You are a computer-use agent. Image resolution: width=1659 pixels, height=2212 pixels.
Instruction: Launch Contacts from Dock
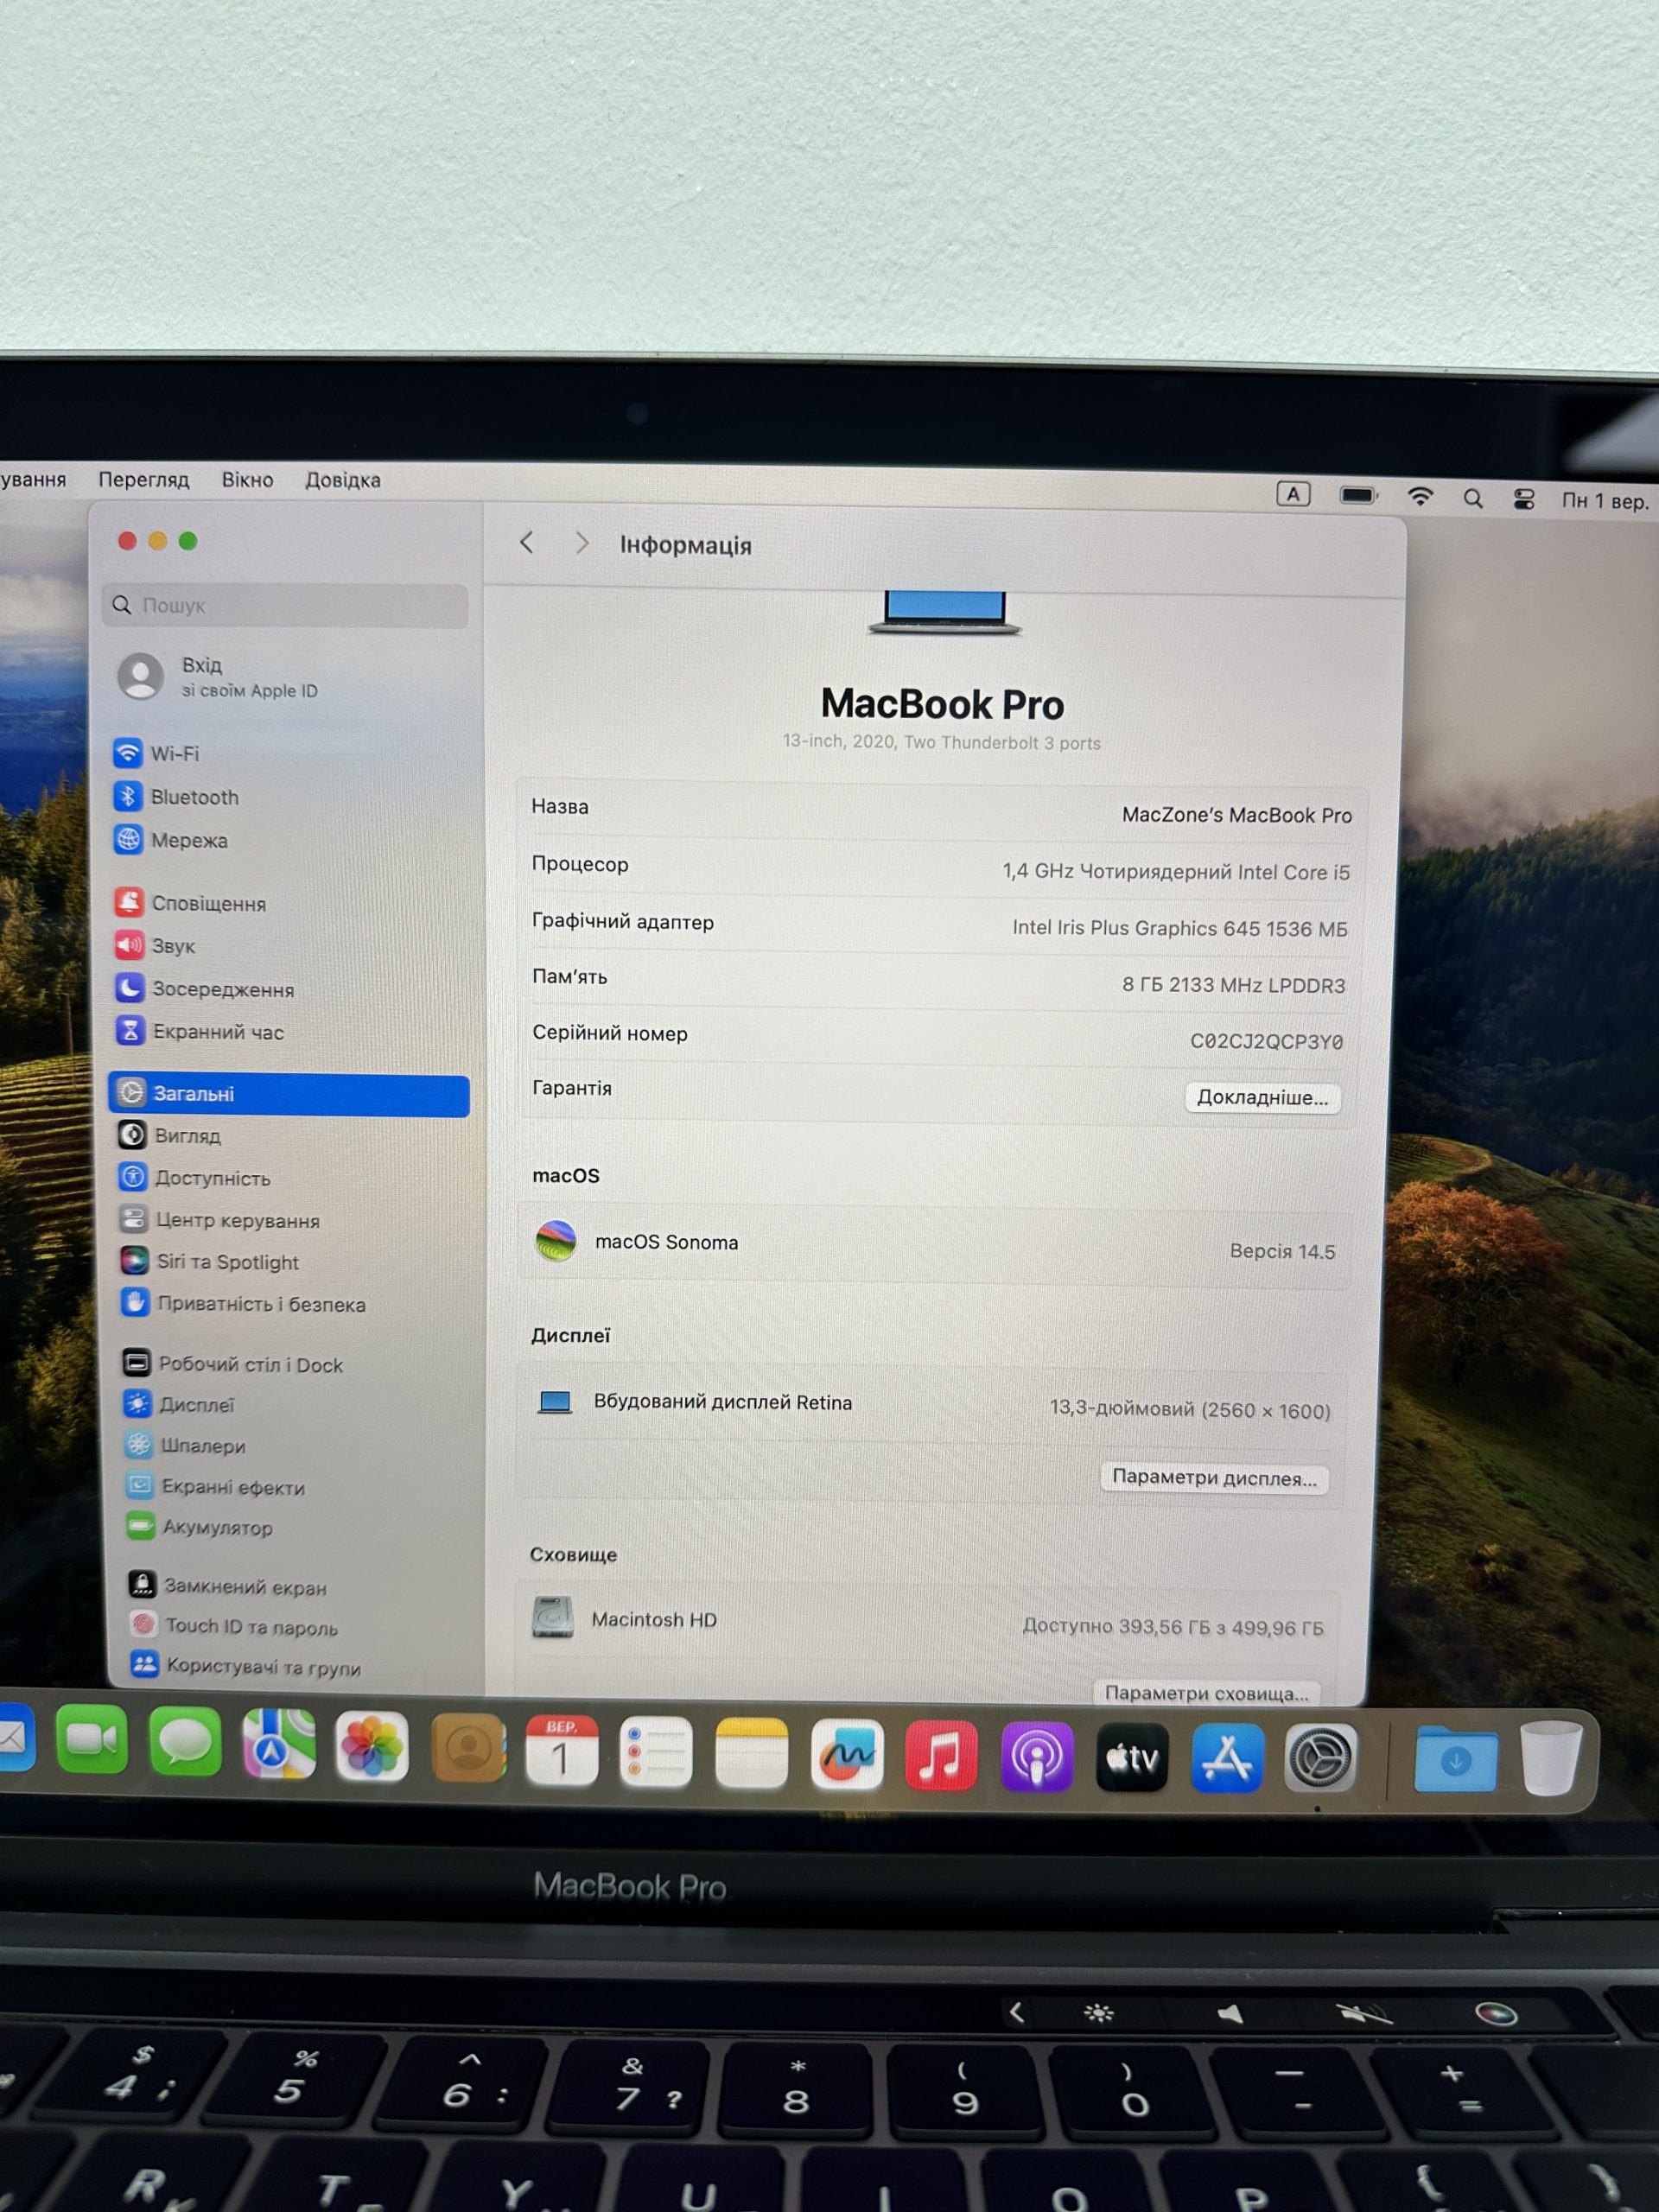tap(468, 1748)
